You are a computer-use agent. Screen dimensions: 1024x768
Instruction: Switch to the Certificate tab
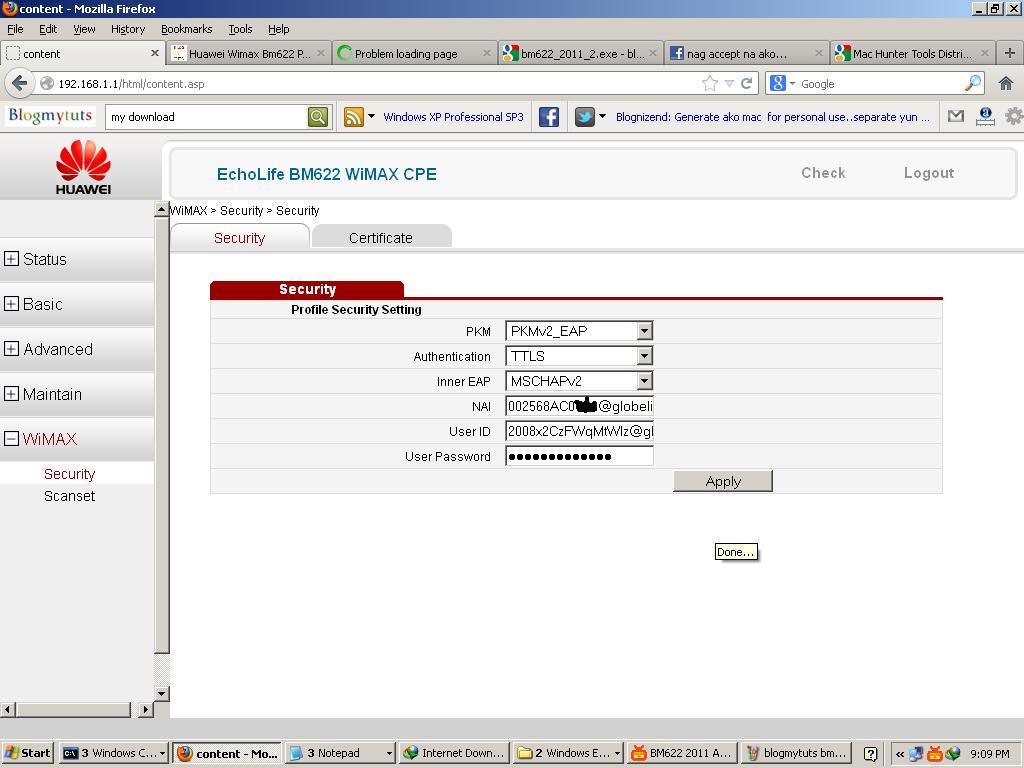point(381,238)
